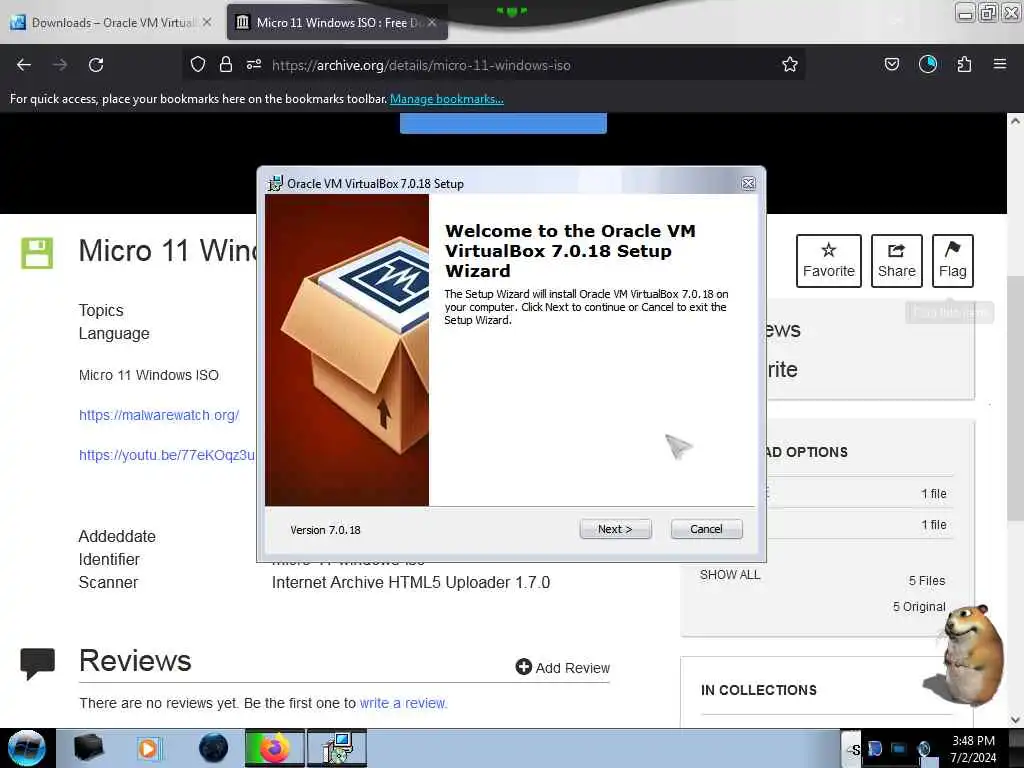Bookmark this page with the star
The image size is (1024, 768).
[x=790, y=64]
